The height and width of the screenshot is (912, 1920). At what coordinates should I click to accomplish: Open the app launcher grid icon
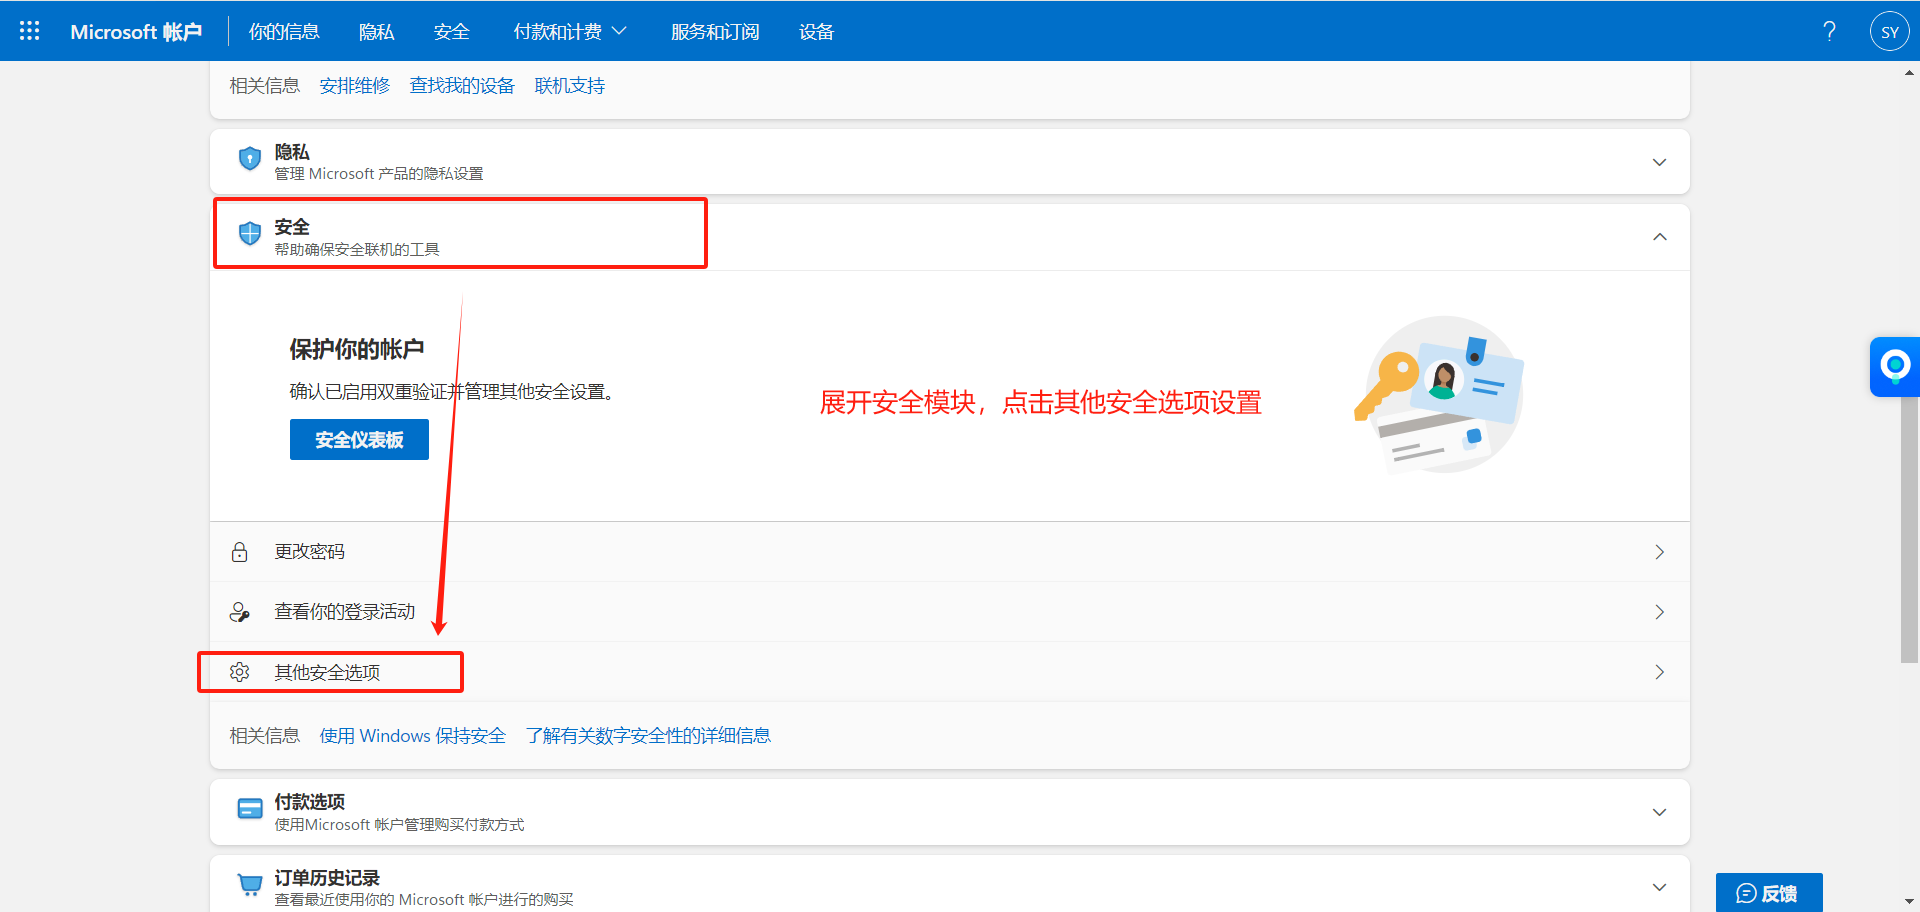pyautogui.click(x=30, y=31)
